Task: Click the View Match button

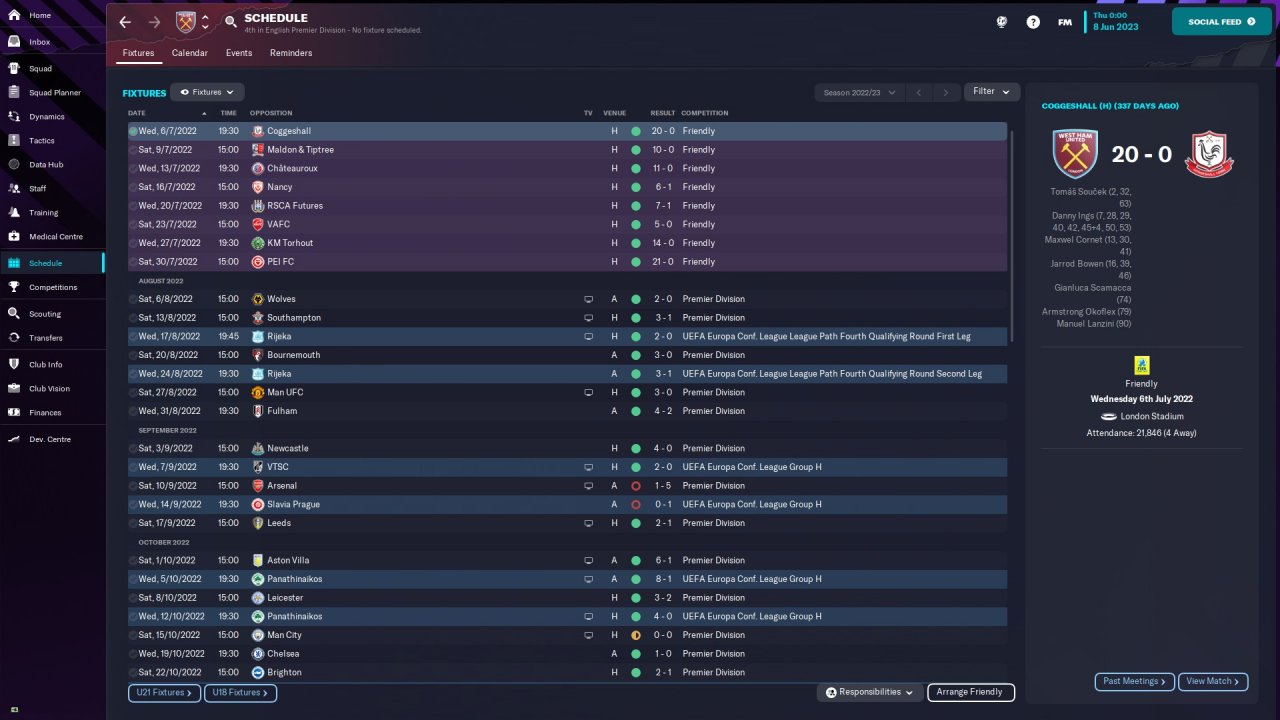Action: point(1213,681)
